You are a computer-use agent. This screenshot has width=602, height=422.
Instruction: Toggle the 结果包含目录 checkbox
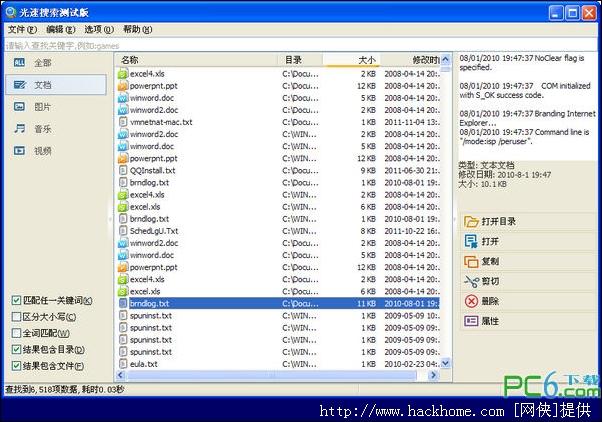(x=16, y=349)
